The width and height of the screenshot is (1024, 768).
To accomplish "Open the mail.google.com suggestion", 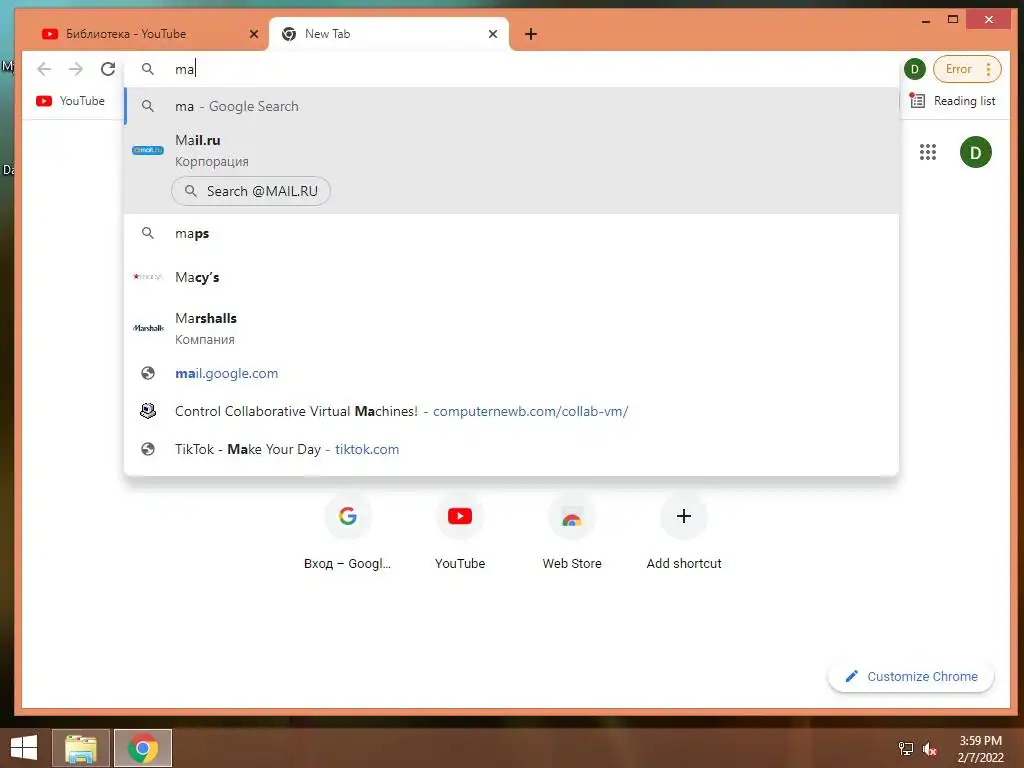I will (x=511, y=373).
